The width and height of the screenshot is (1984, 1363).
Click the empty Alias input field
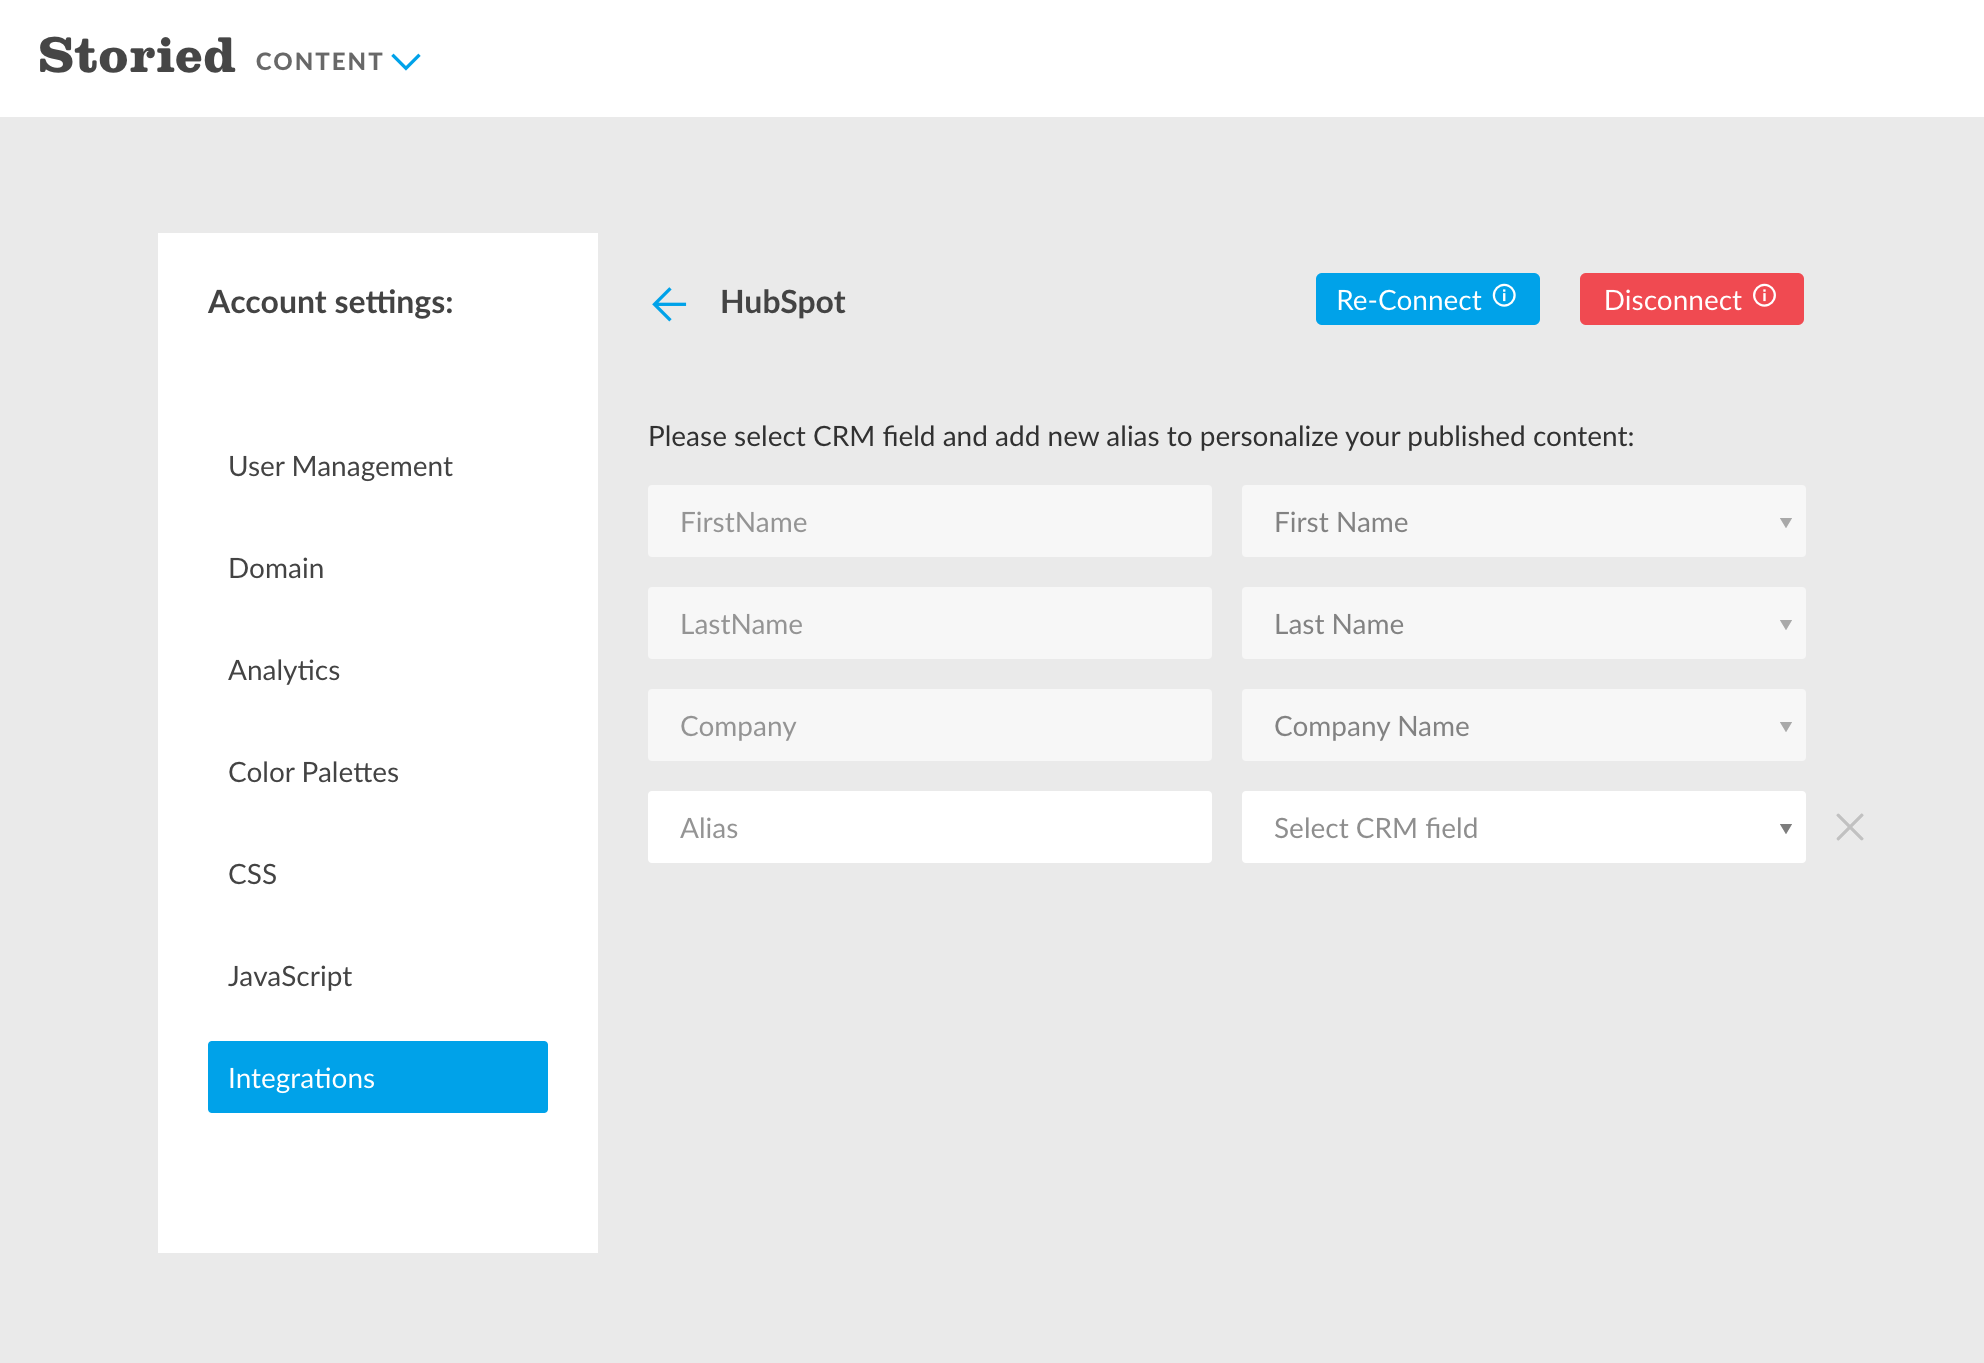pos(929,828)
